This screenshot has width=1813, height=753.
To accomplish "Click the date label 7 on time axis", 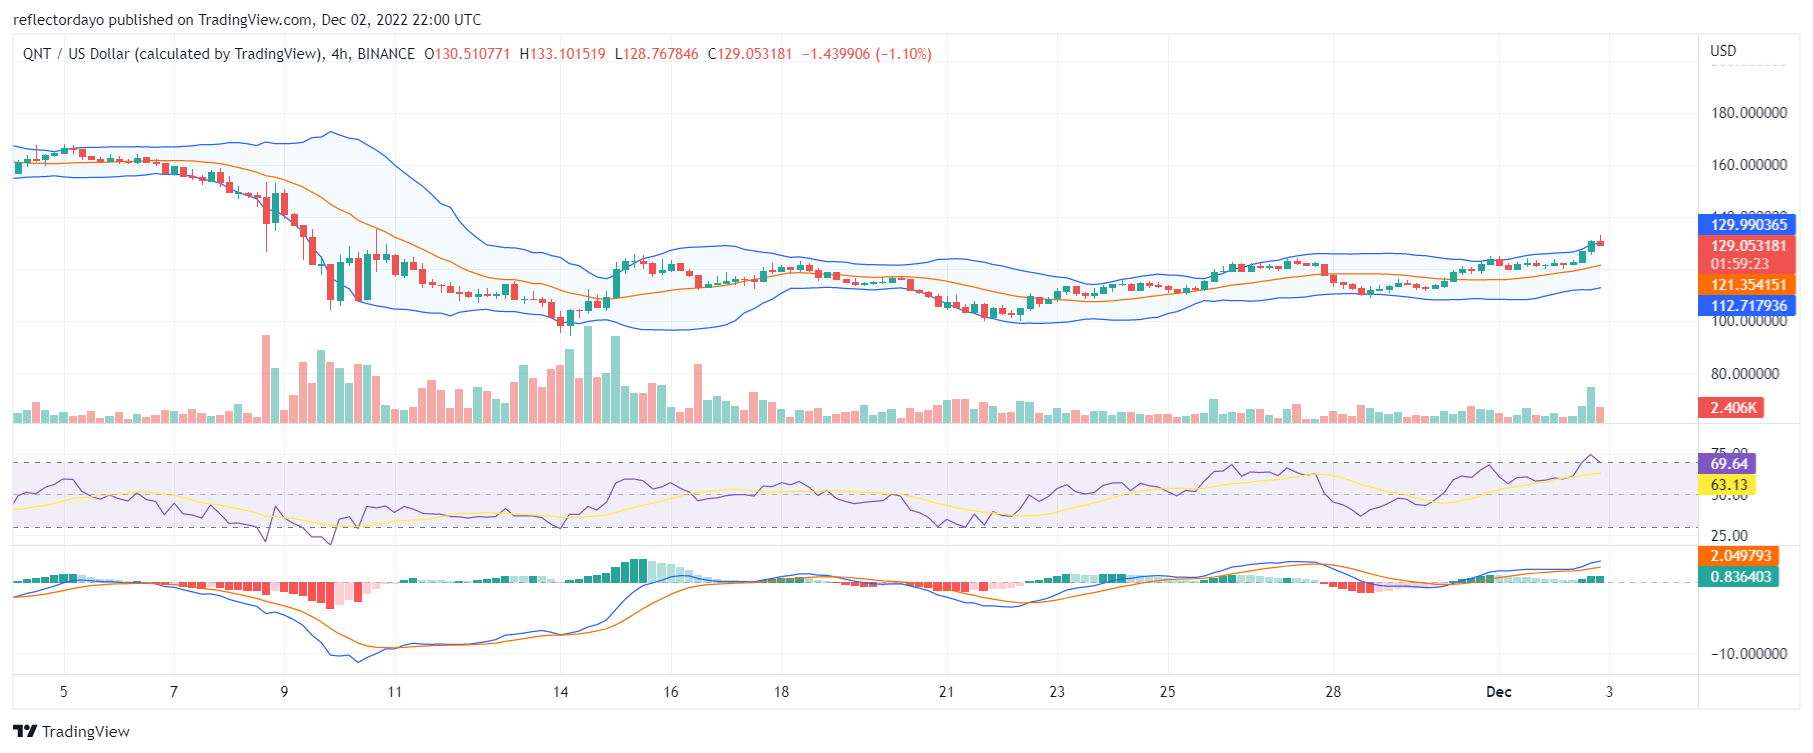I will click(x=174, y=692).
